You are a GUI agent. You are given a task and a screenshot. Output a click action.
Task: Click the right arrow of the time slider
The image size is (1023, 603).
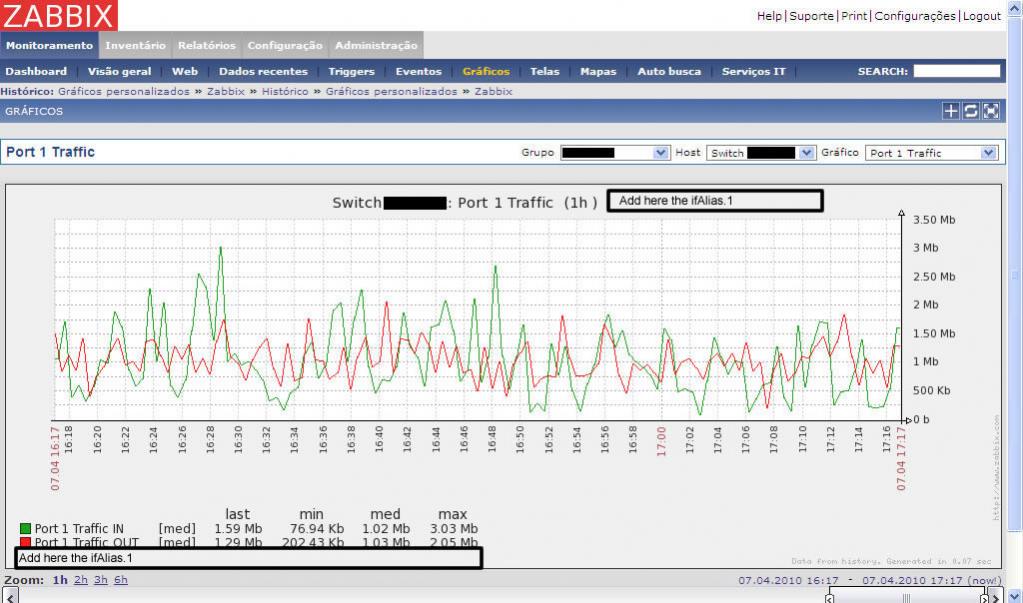[983, 597]
